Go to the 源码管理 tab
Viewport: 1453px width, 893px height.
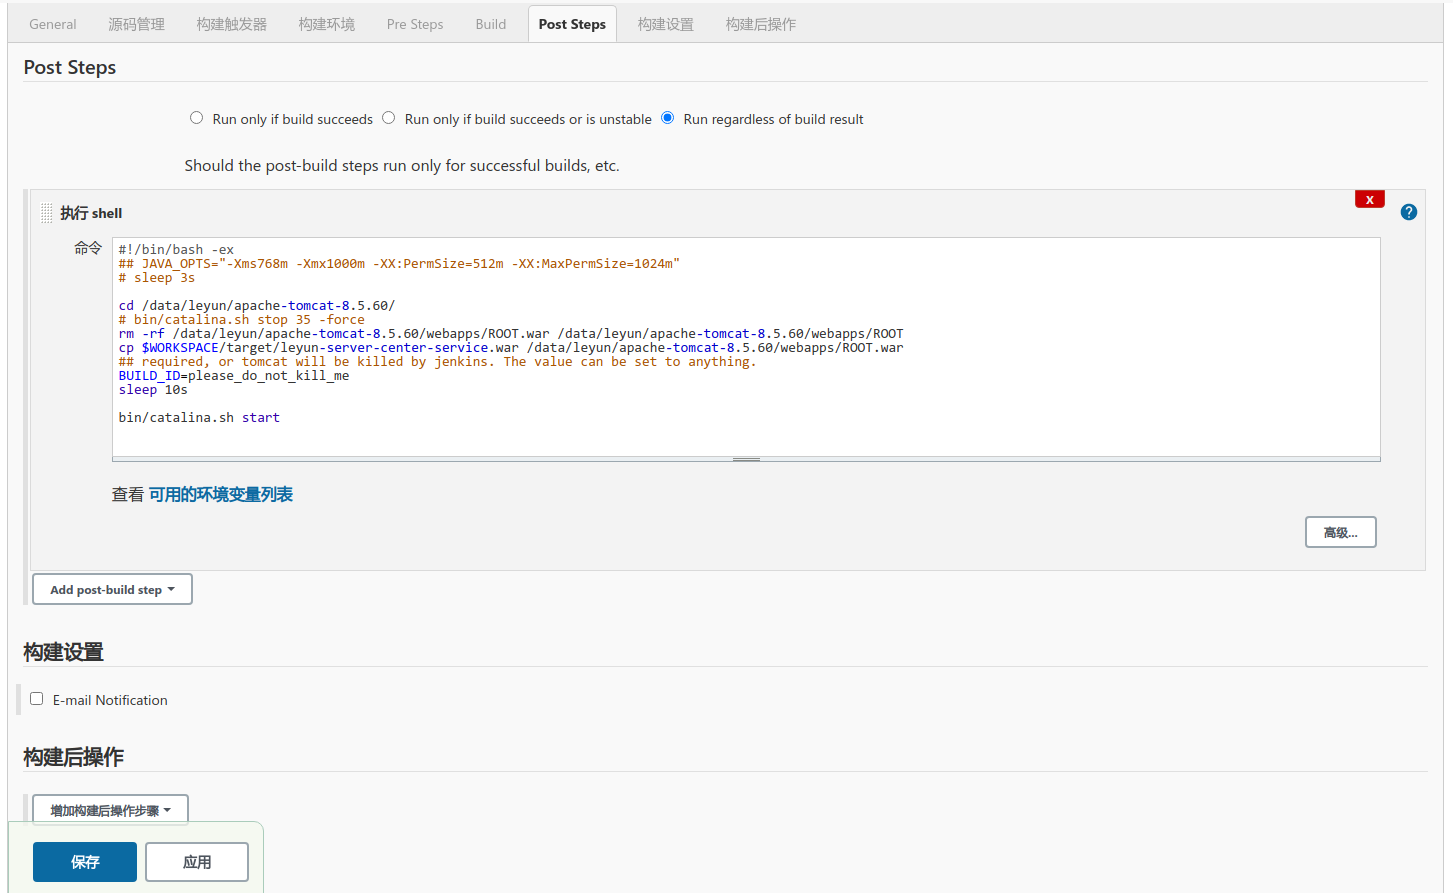[x=136, y=24]
